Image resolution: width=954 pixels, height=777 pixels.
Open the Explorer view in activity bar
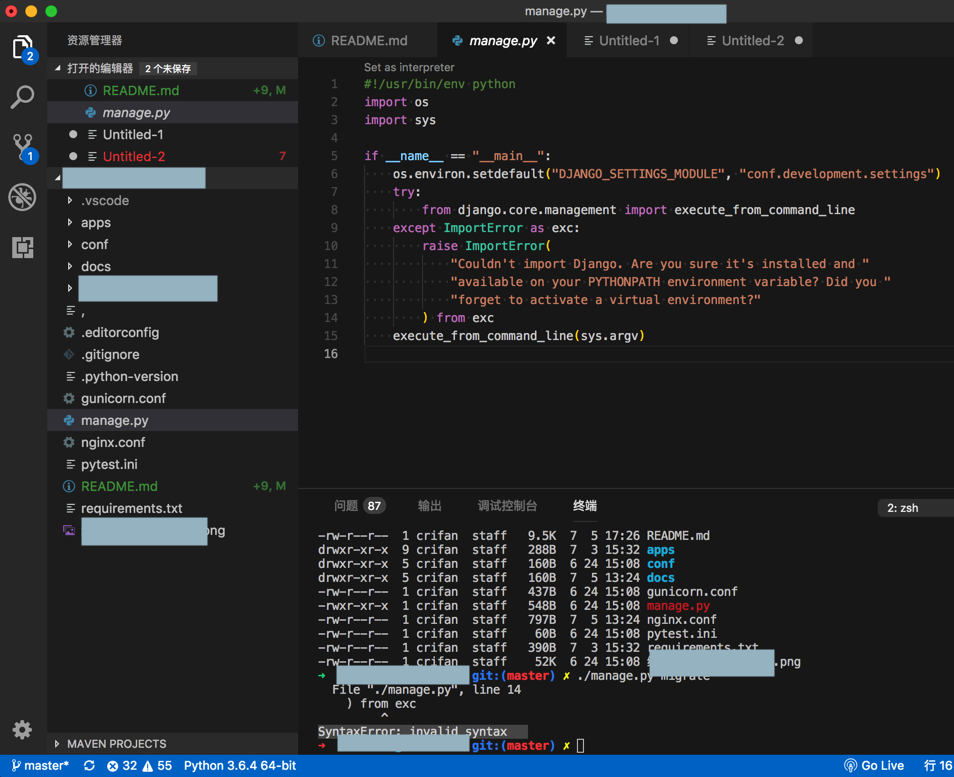(x=22, y=48)
